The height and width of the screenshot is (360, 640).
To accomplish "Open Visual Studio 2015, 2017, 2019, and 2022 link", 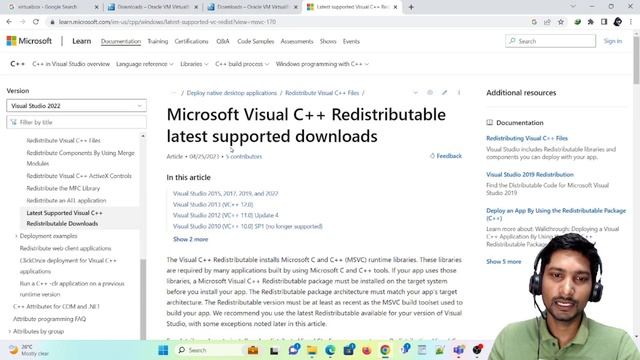I will coord(225,193).
